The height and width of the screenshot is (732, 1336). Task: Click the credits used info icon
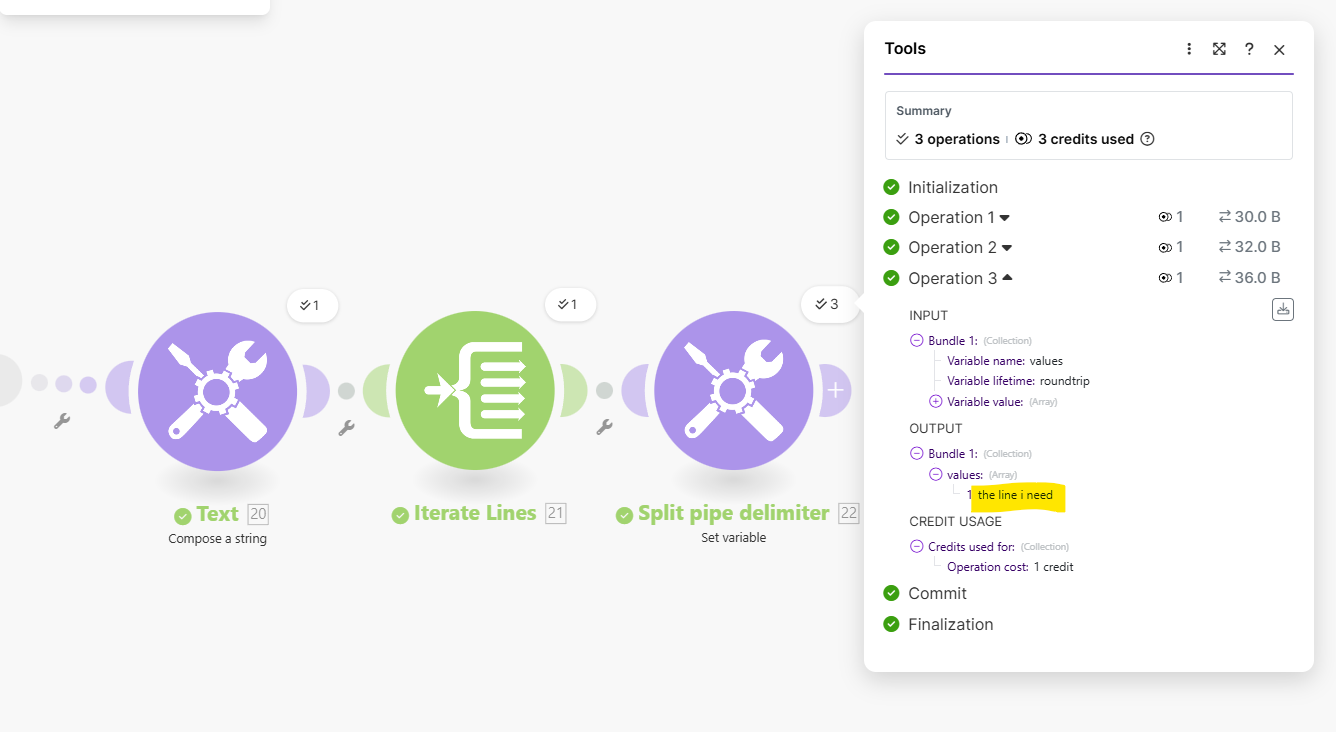[x=1147, y=139]
